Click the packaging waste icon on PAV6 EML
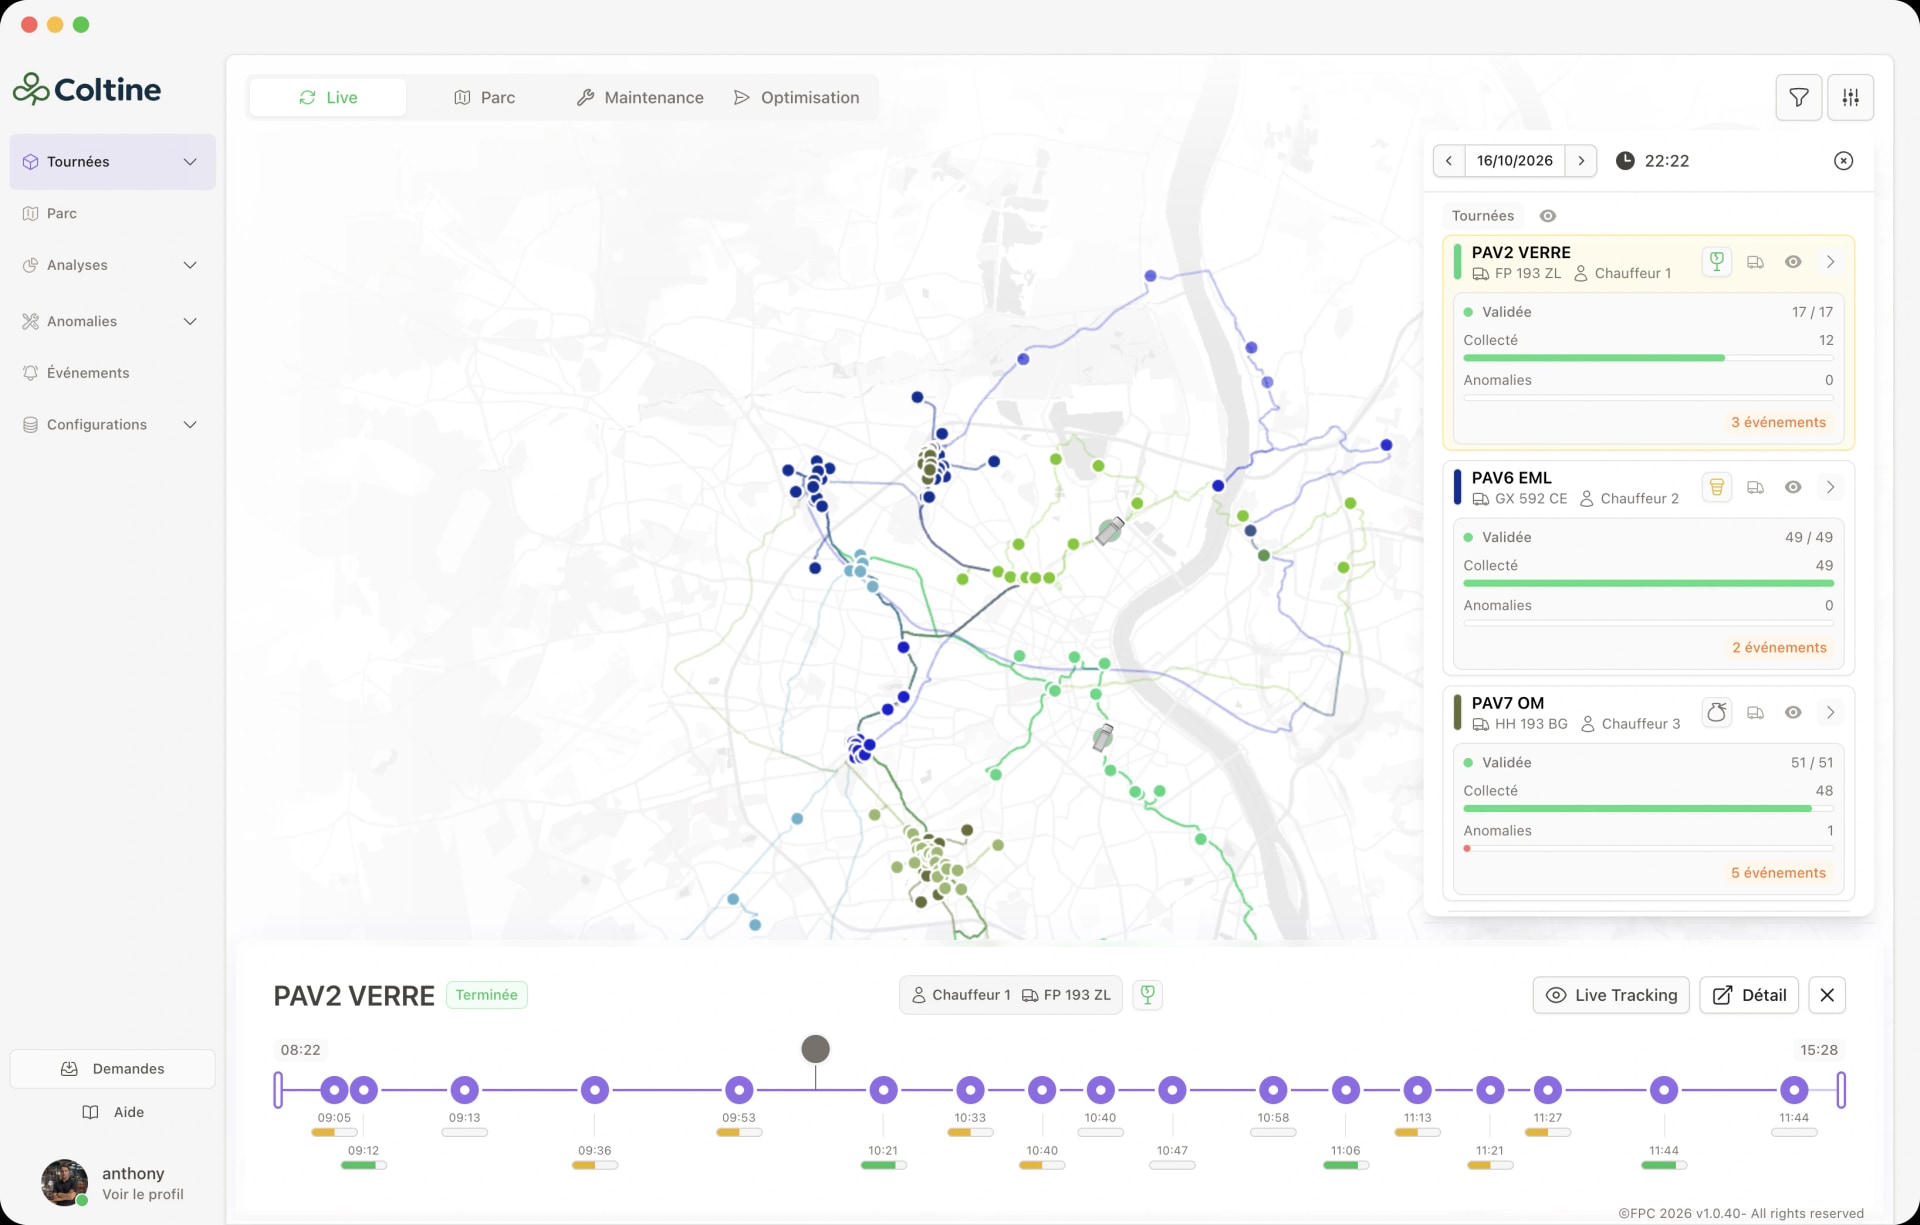The height and width of the screenshot is (1225, 1920). tap(1716, 487)
